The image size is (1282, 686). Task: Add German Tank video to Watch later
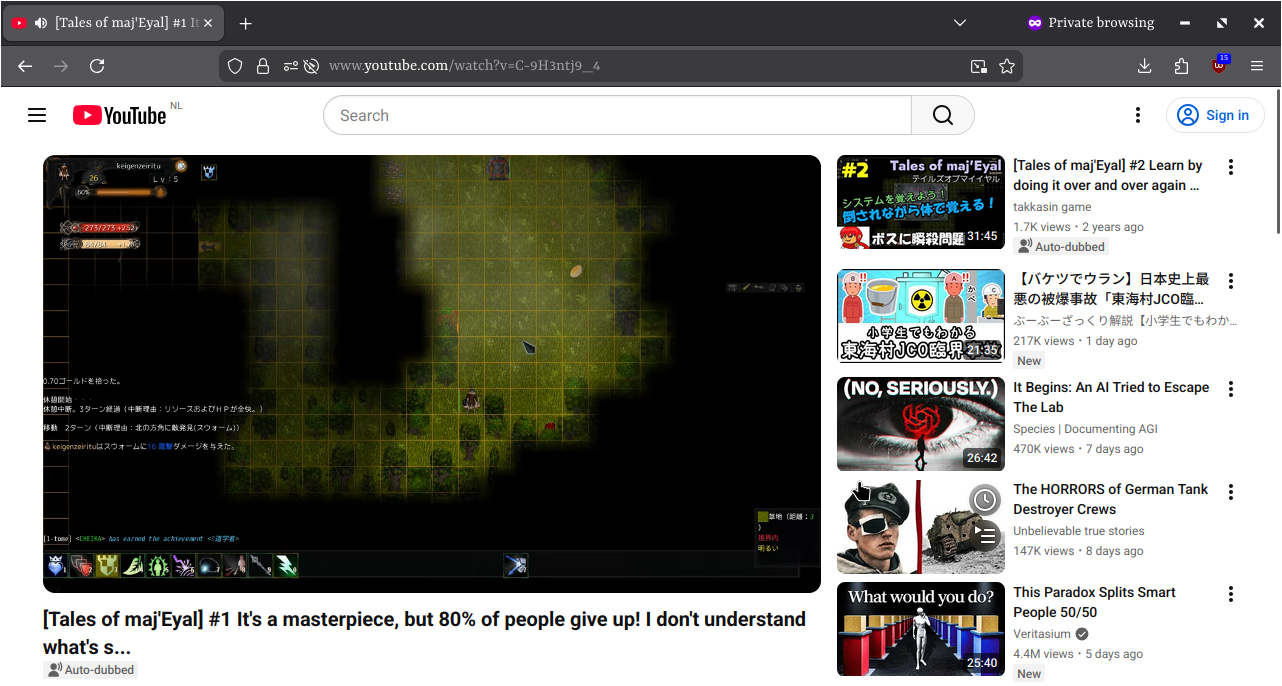tap(985, 500)
